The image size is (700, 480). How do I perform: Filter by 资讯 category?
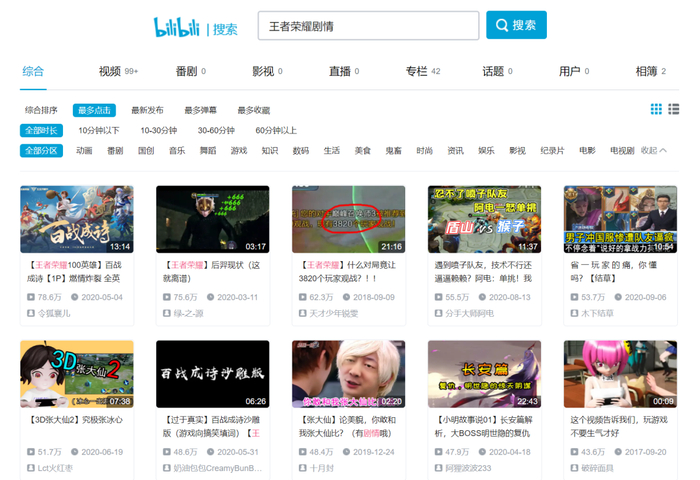[455, 150]
